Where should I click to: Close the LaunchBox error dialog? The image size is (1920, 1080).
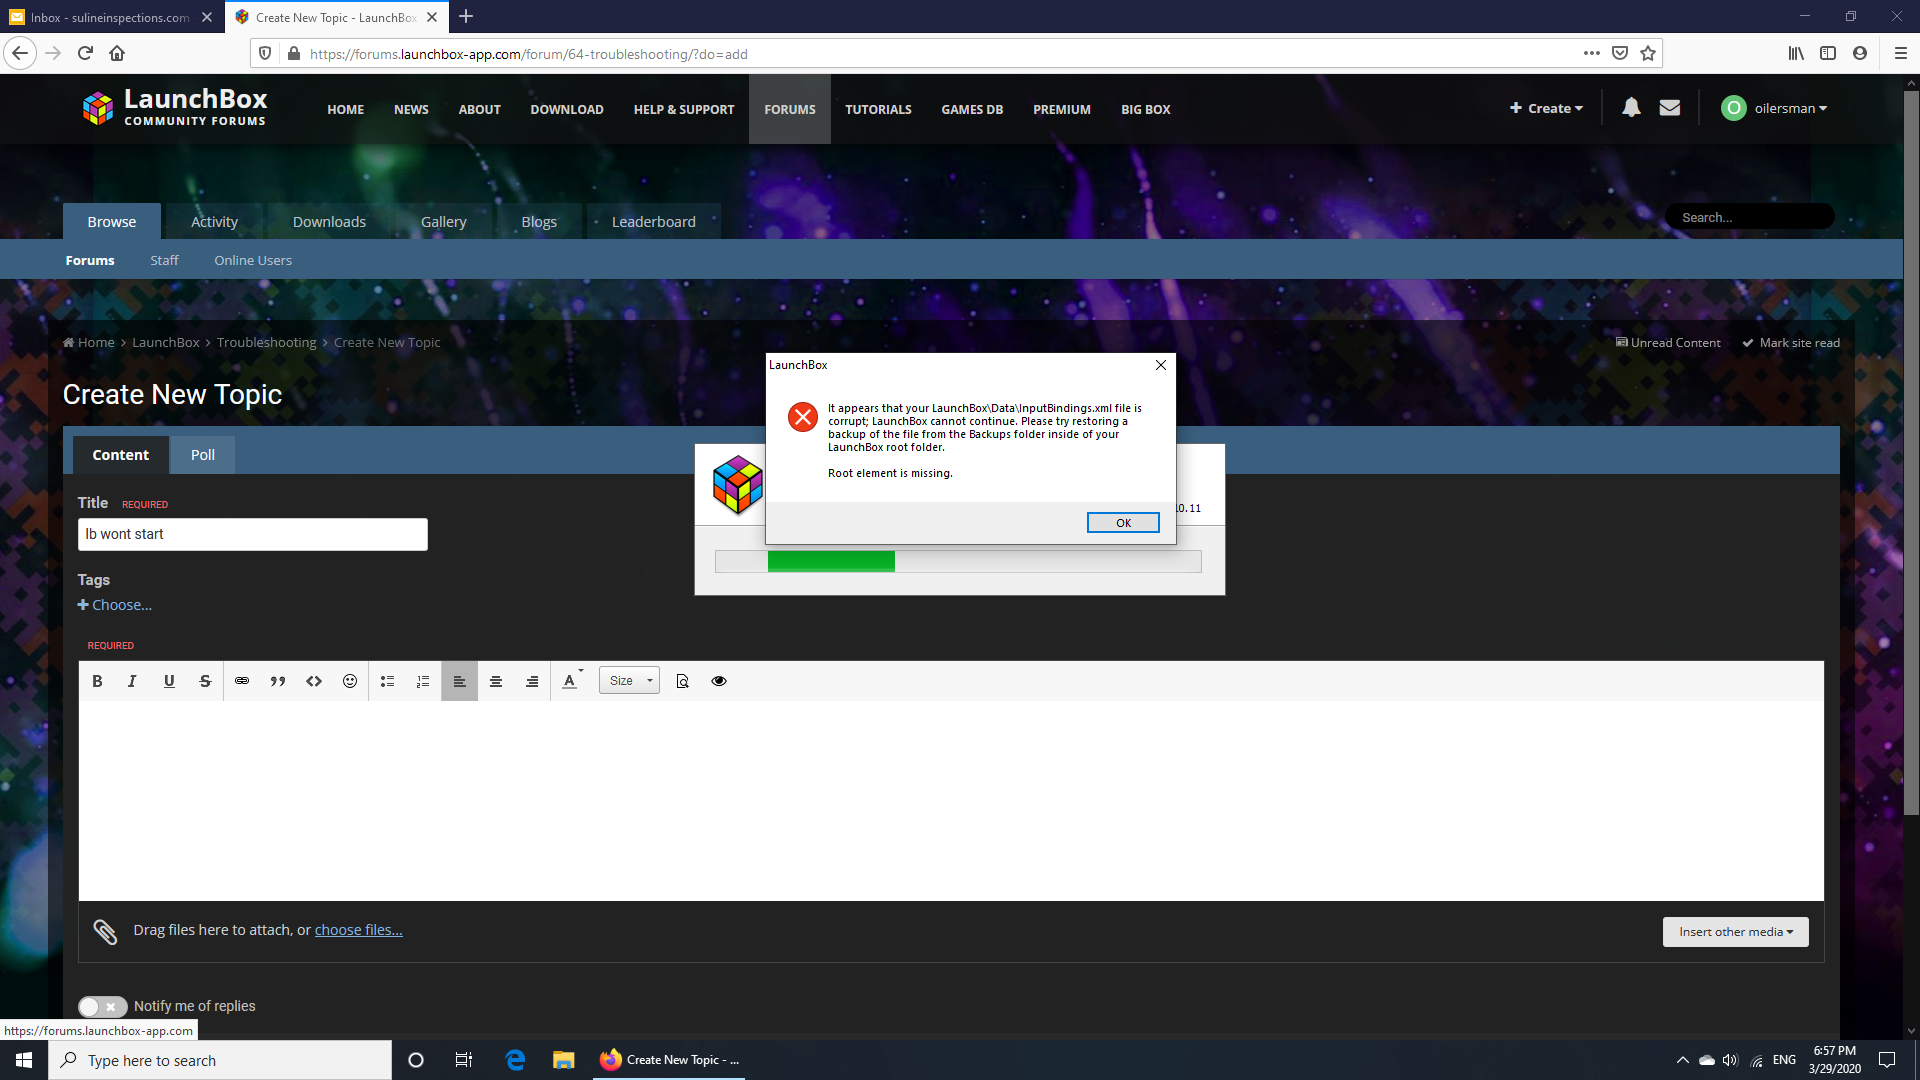click(x=1161, y=365)
